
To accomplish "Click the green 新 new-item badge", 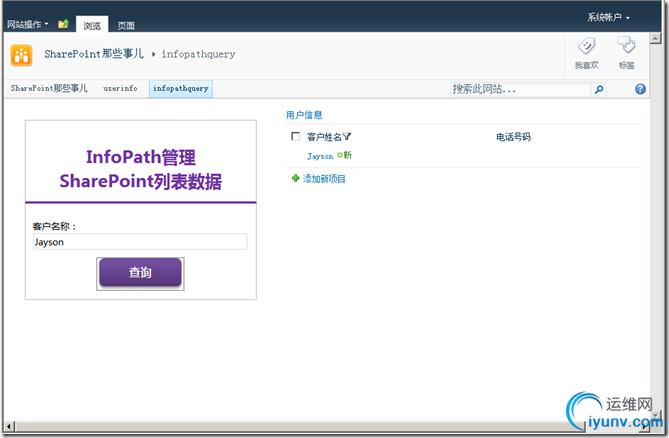I will pos(344,155).
